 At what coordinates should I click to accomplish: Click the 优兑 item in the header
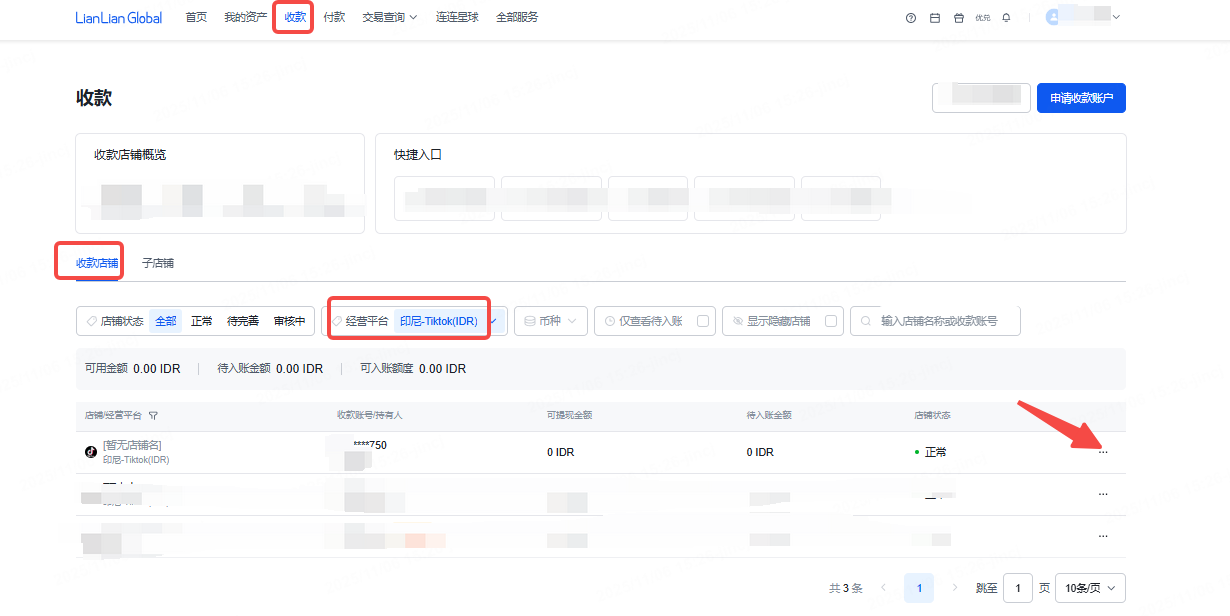[982, 18]
